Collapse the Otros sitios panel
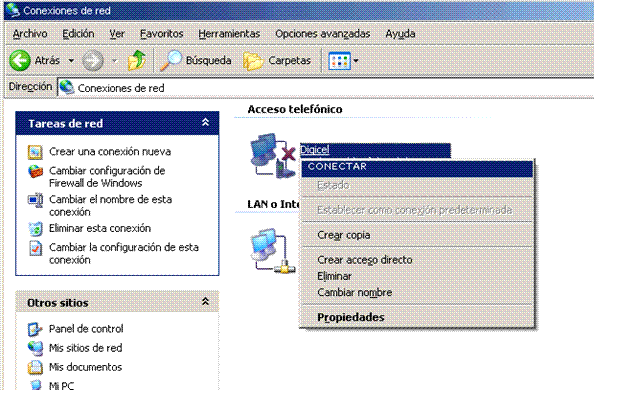This screenshot has height=400, width=640. click(x=205, y=302)
